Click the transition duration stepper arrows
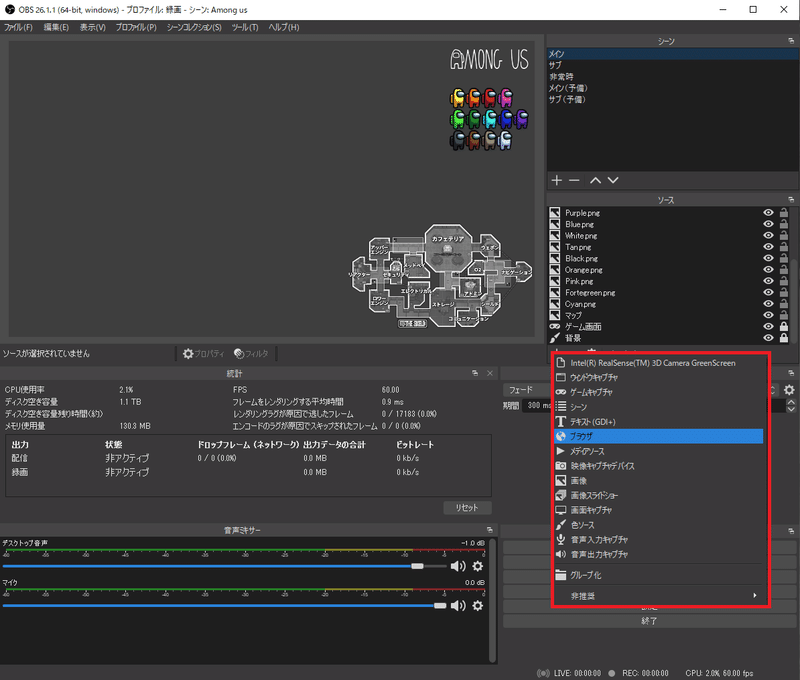Image resolution: width=800 pixels, height=680 pixels. pyautogui.click(x=791, y=406)
